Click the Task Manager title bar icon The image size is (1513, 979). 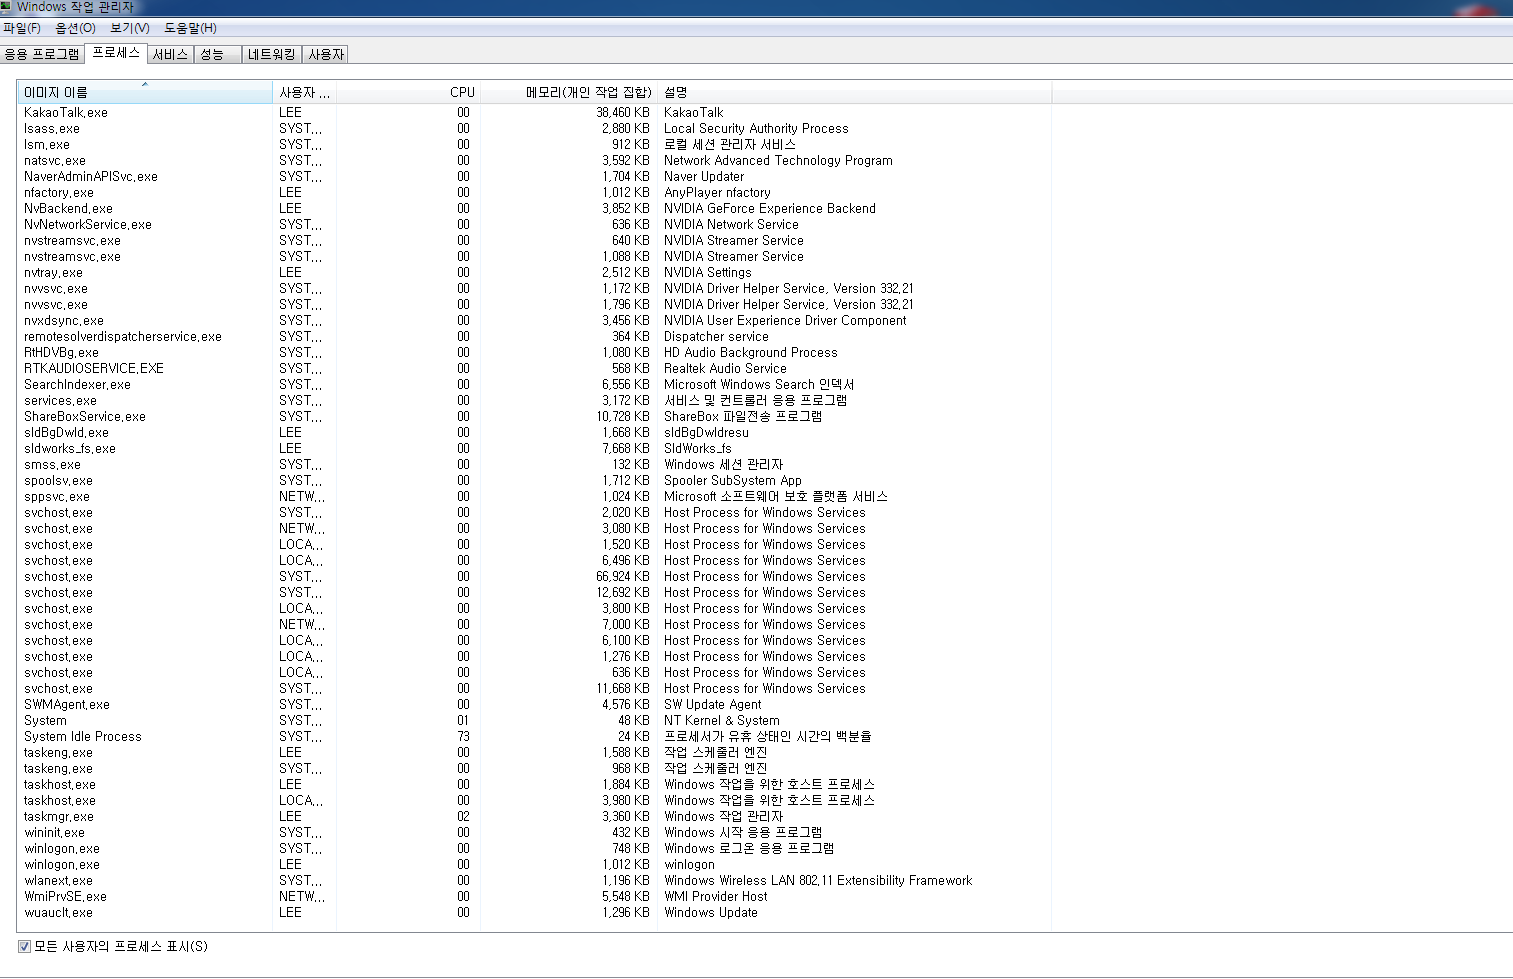point(6,7)
